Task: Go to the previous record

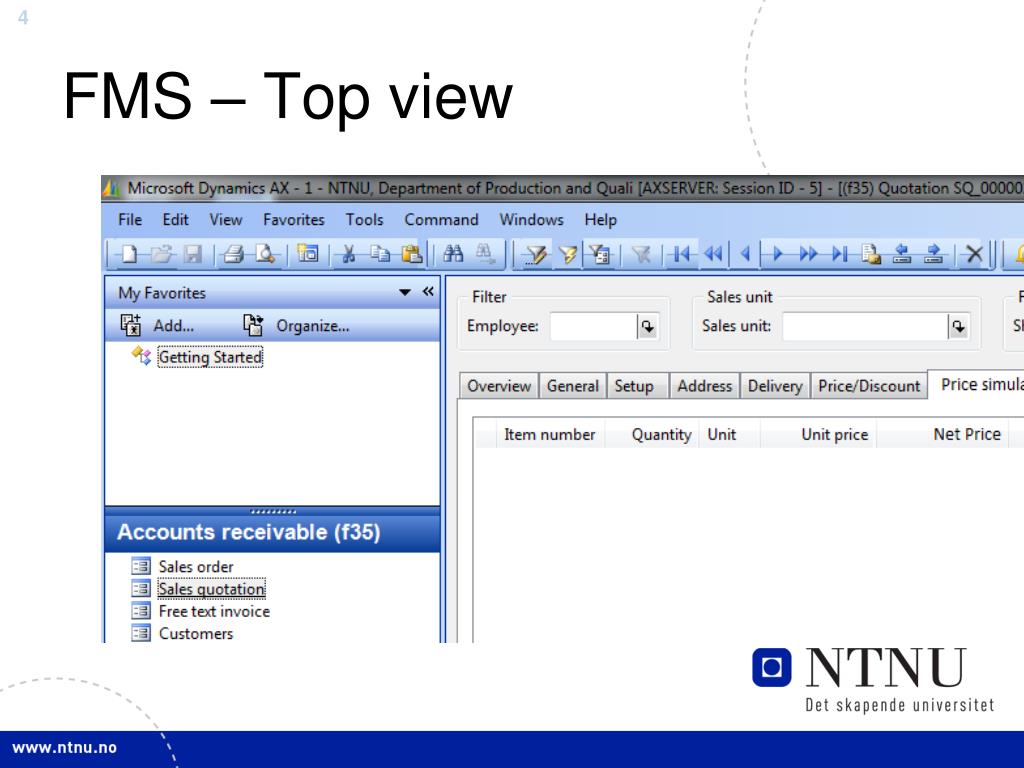Action: (744, 253)
